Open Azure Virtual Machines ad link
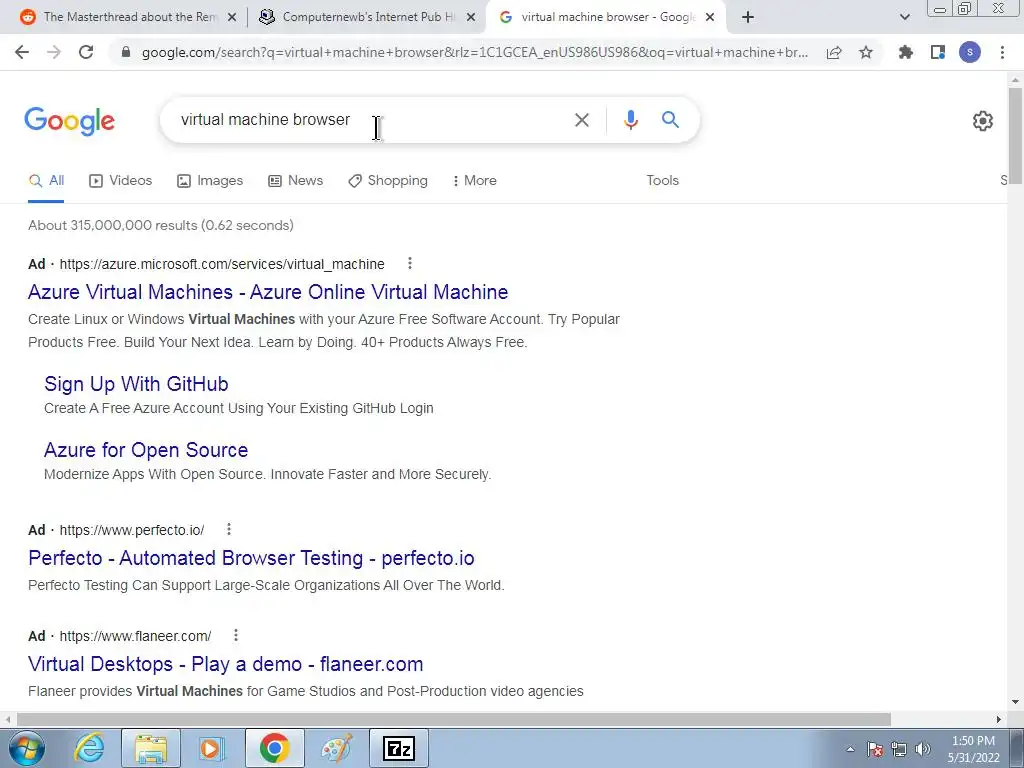This screenshot has height=768, width=1024. (268, 292)
